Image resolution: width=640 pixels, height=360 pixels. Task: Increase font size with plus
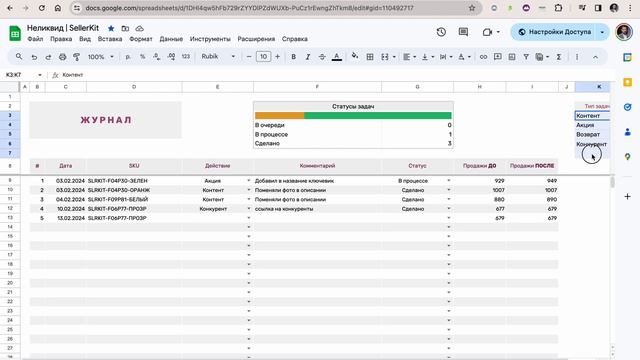click(278, 57)
